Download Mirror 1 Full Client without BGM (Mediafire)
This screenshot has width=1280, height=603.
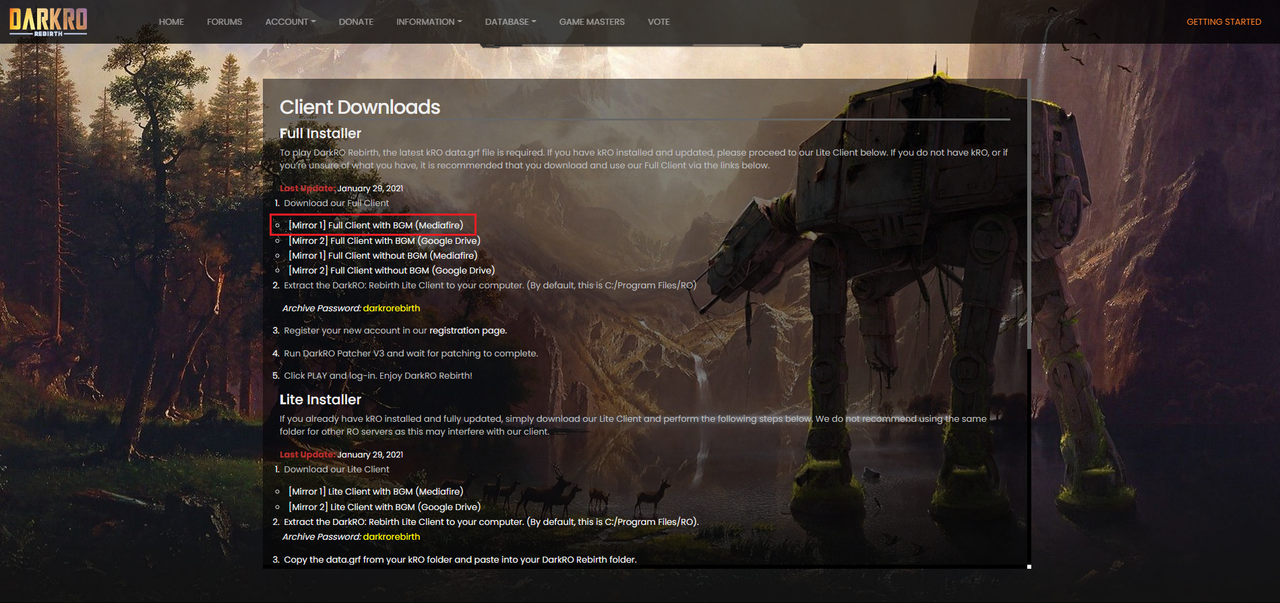pyautogui.click(x=384, y=256)
